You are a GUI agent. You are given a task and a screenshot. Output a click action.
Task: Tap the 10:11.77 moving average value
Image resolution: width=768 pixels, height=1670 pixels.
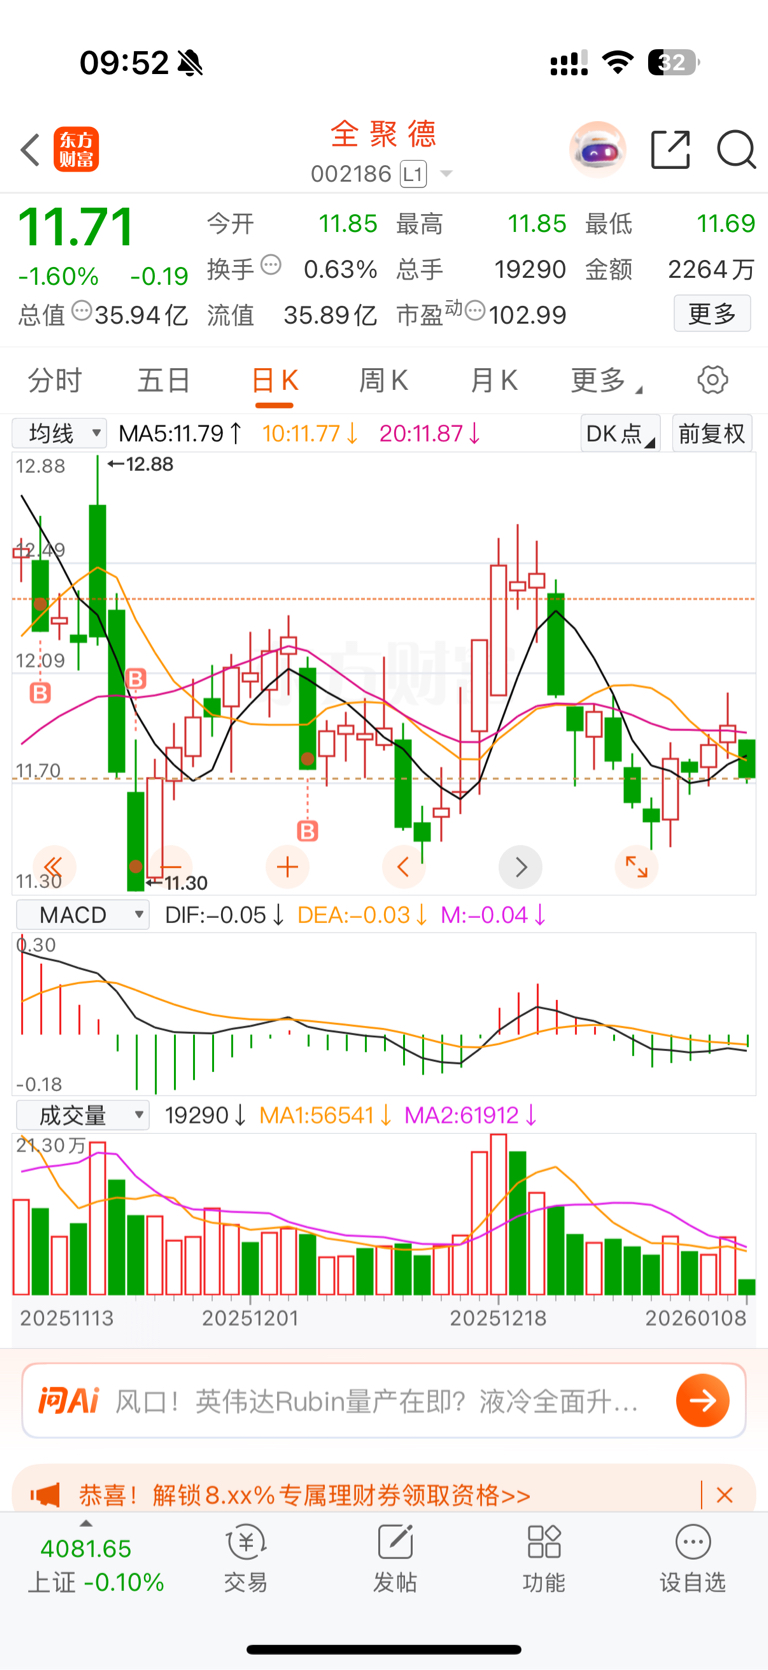[x=310, y=433]
